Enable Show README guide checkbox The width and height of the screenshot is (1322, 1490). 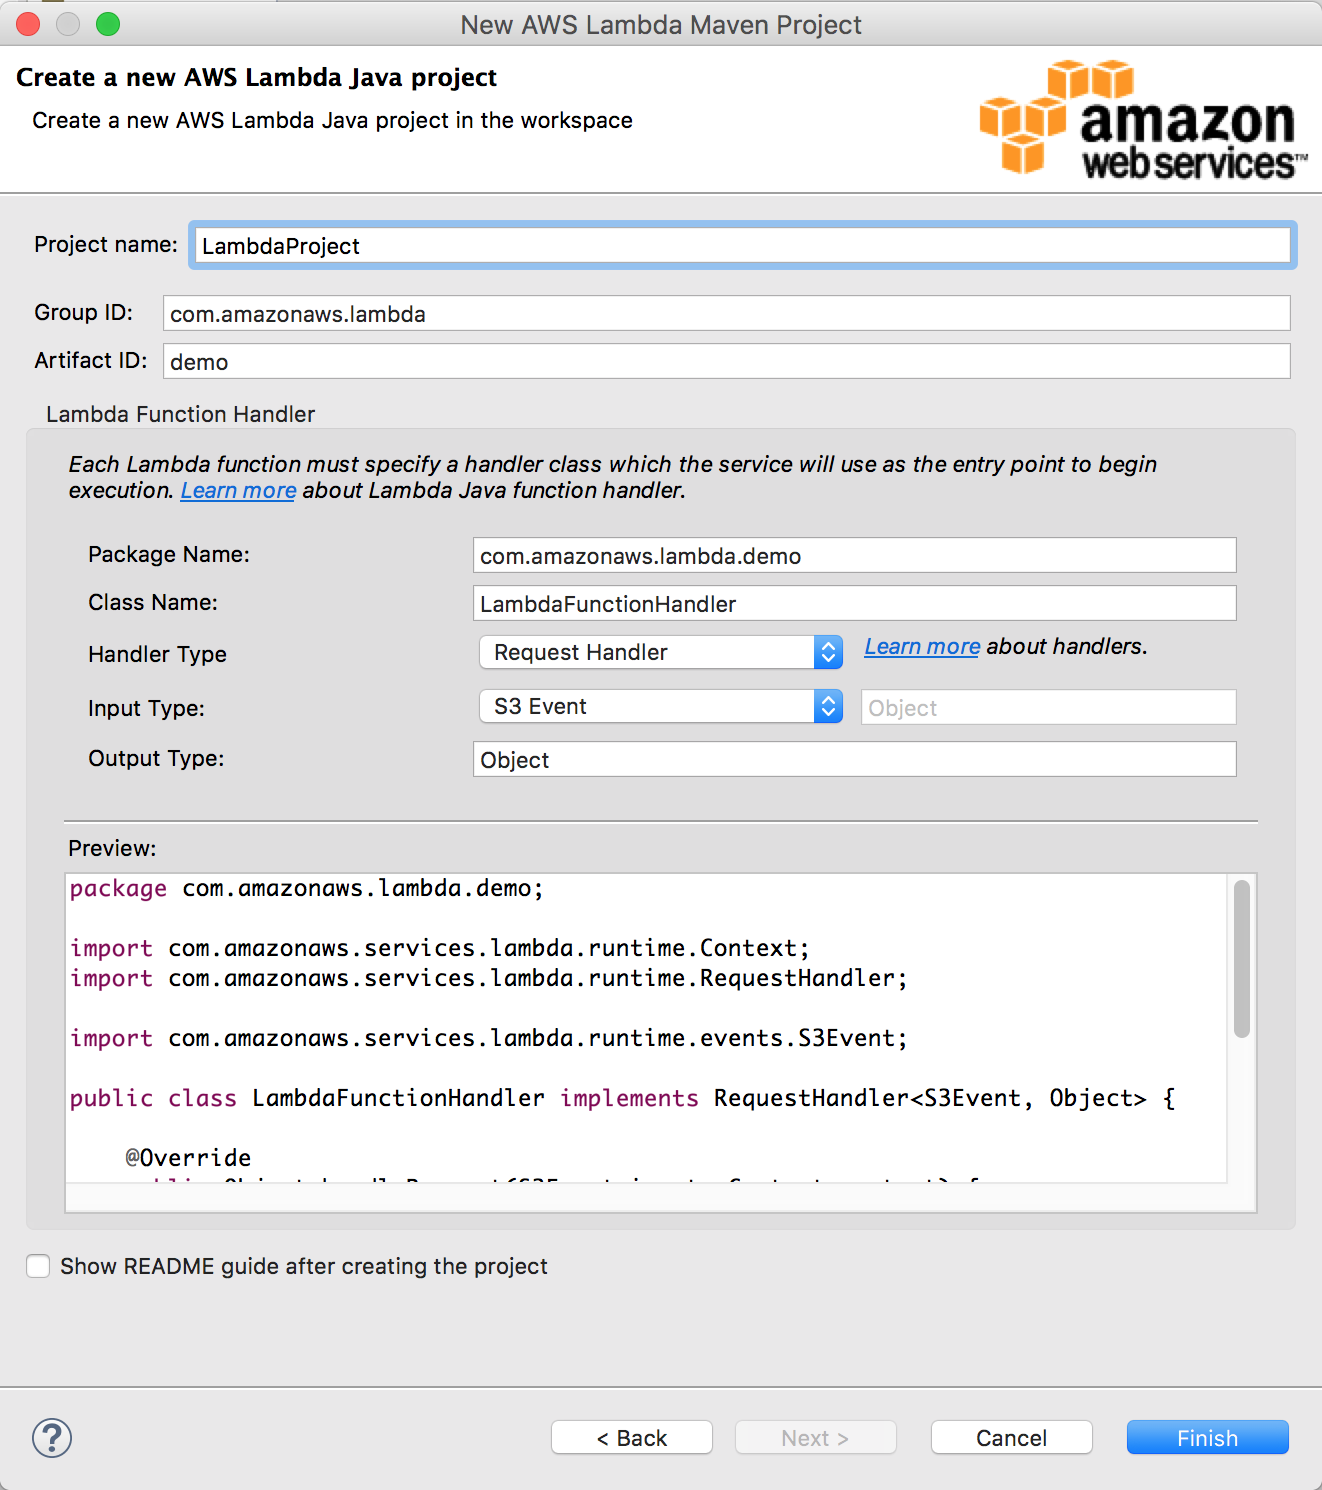click(x=39, y=1266)
